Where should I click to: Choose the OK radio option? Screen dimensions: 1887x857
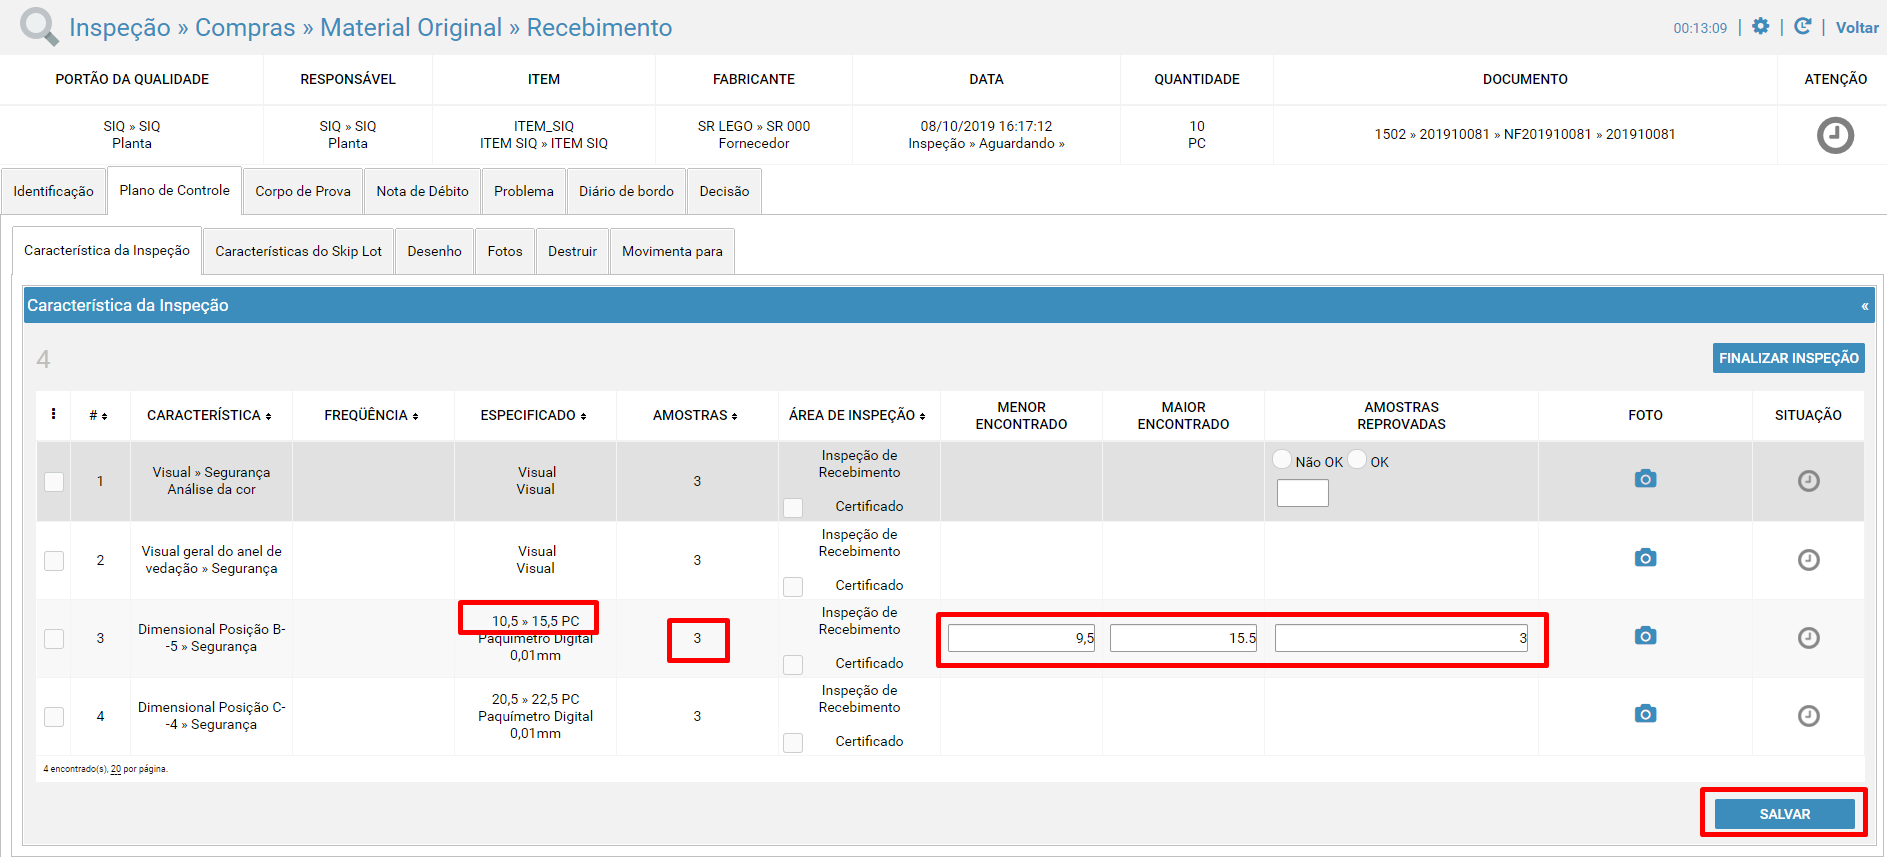pos(1357,460)
